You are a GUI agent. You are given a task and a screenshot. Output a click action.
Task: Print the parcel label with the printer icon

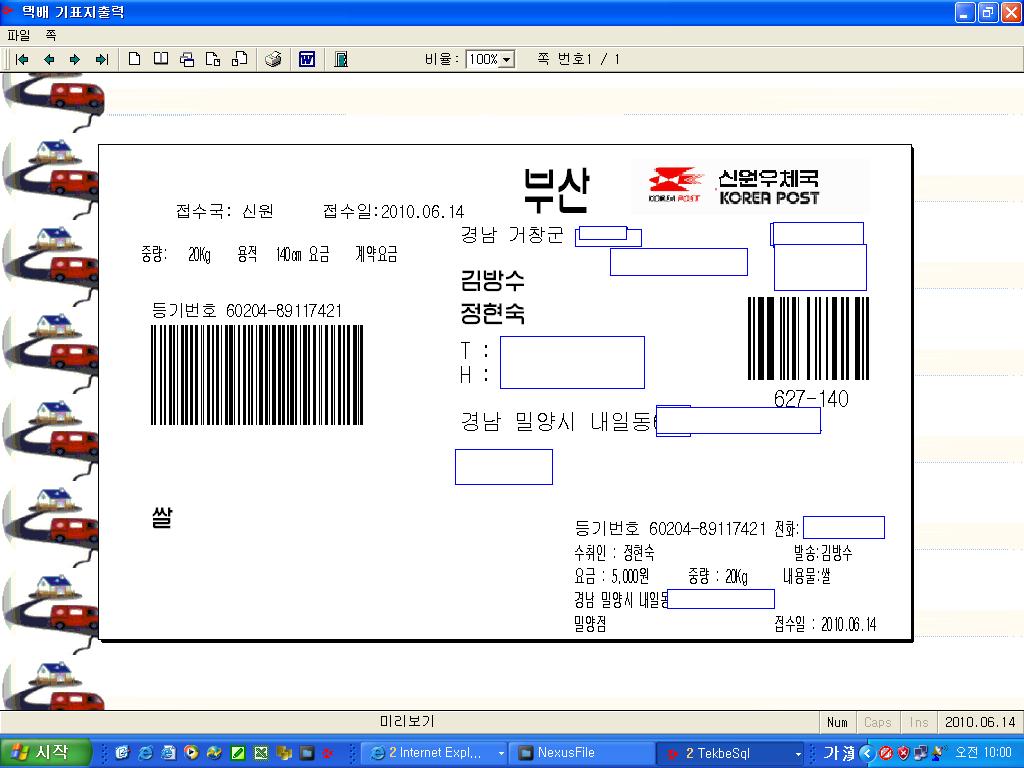pyautogui.click(x=273, y=59)
